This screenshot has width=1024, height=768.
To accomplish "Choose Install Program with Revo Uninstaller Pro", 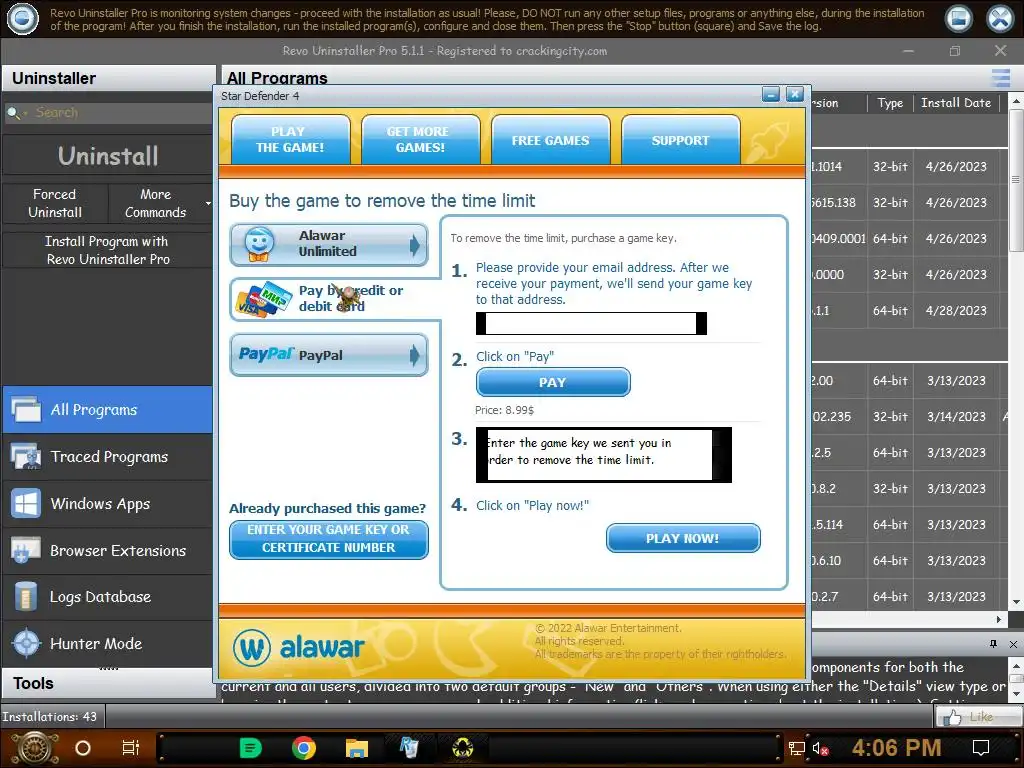I will (108, 250).
